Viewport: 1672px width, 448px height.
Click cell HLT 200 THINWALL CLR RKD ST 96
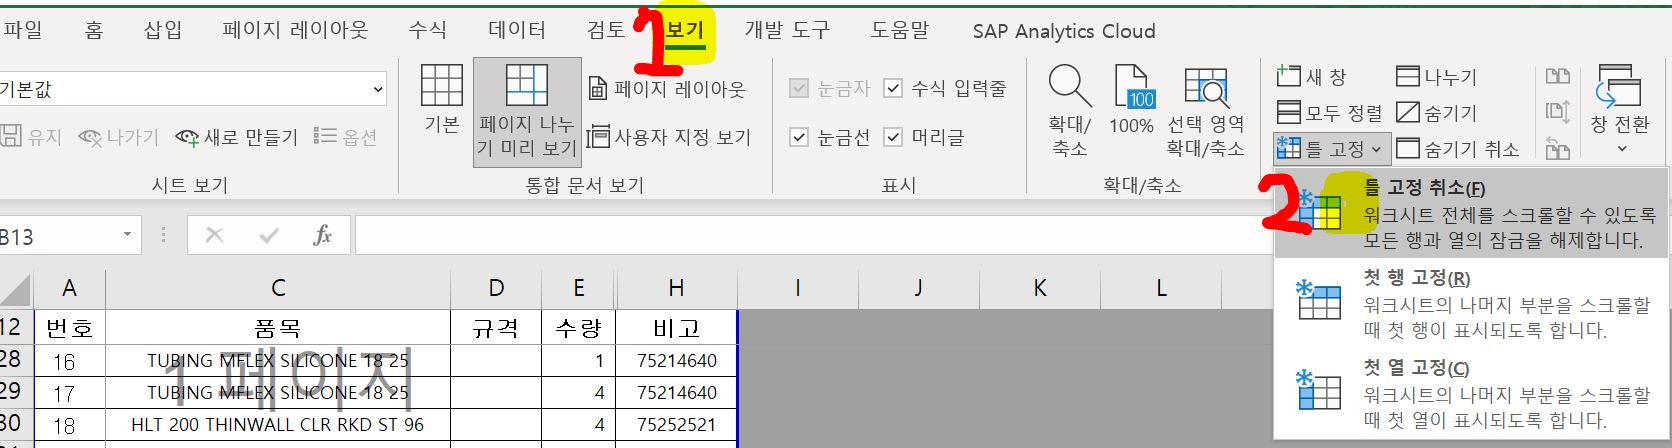278,425
